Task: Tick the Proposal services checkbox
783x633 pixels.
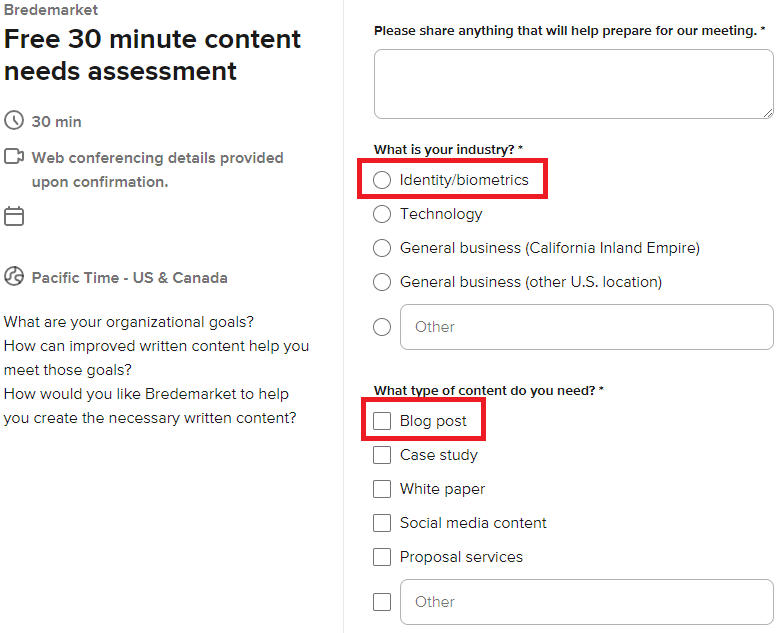Action: pyautogui.click(x=382, y=557)
